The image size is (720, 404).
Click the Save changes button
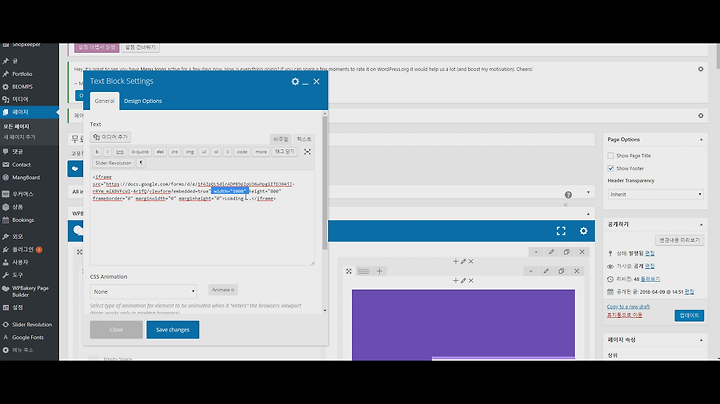click(173, 330)
